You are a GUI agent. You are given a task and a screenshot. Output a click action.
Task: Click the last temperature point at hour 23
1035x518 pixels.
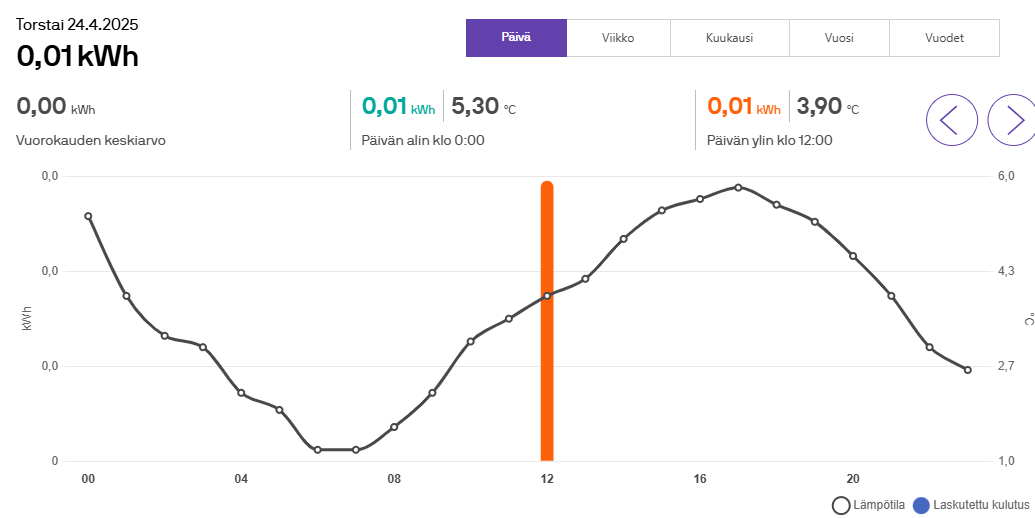(968, 370)
